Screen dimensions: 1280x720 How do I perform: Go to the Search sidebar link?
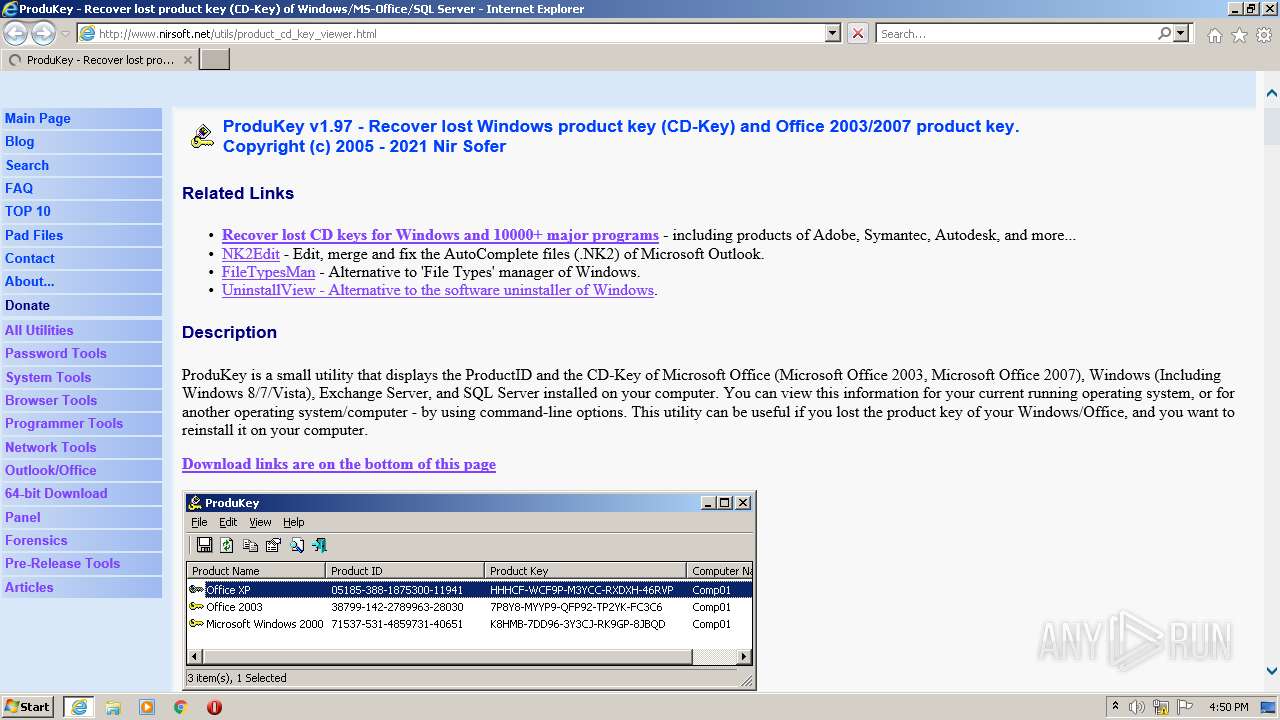(81, 165)
